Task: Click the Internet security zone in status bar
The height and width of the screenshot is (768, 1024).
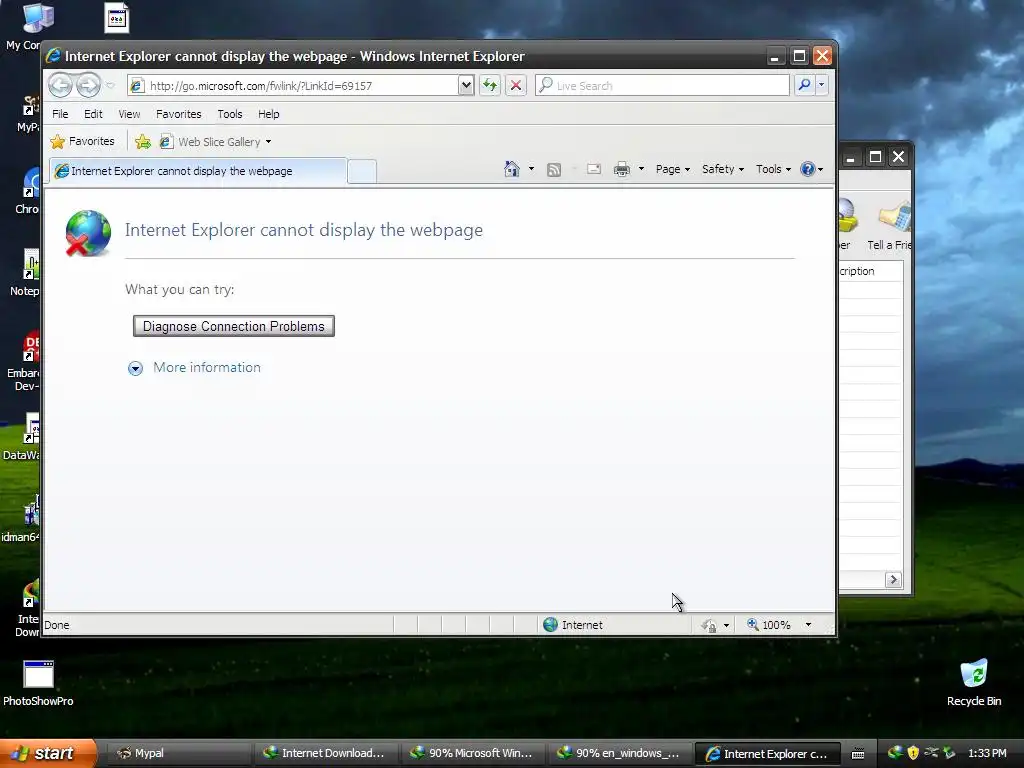Action: coord(573,625)
